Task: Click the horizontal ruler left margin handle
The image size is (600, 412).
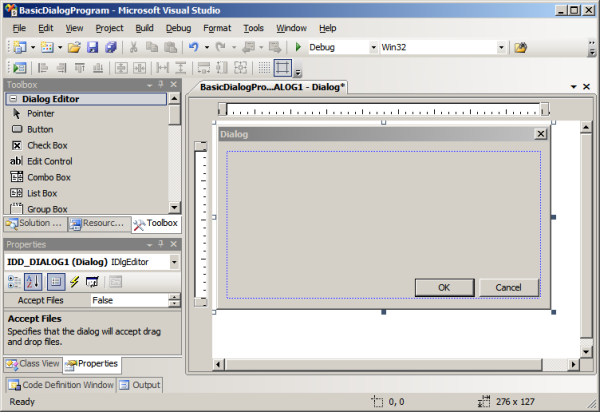Action: (x=222, y=109)
